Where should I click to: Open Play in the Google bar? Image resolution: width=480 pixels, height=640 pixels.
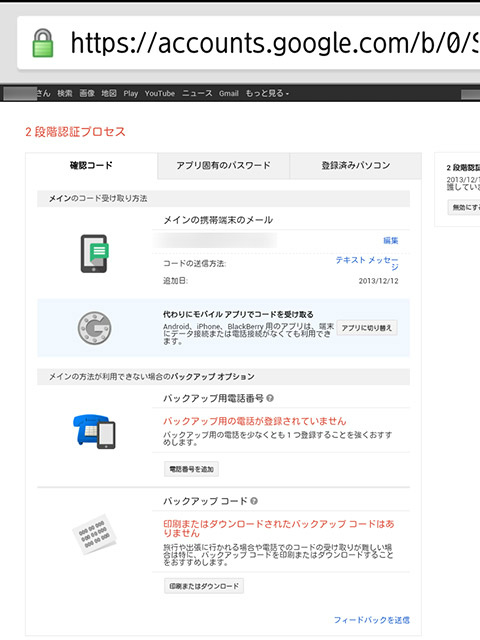point(131,93)
